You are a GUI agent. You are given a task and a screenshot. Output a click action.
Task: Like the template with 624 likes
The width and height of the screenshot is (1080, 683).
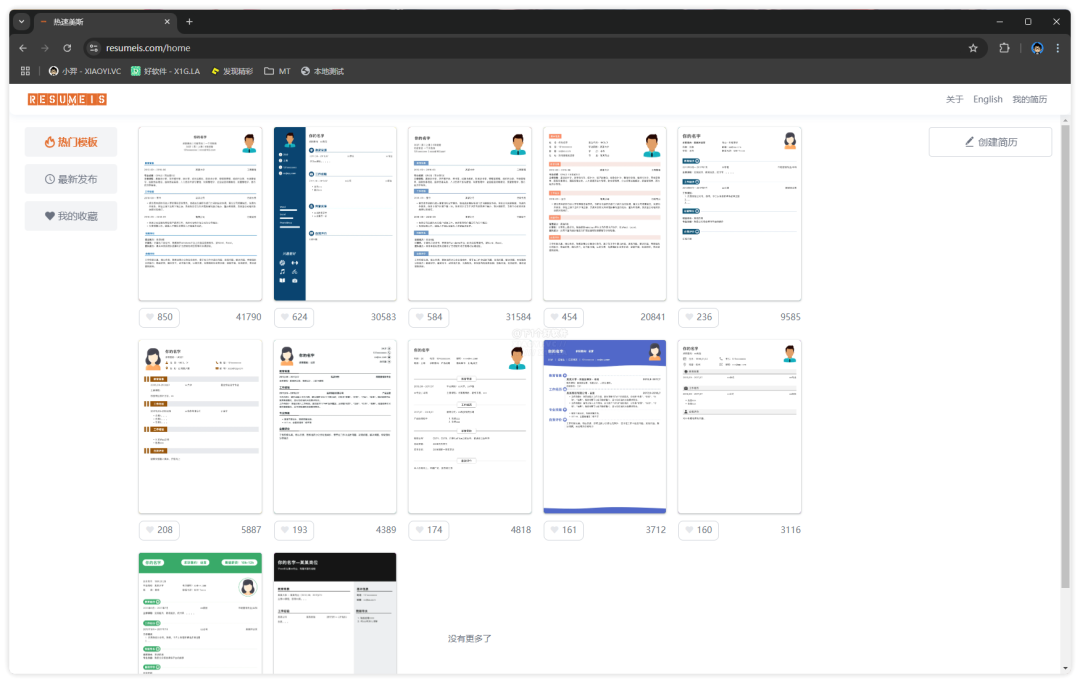pyautogui.click(x=293, y=317)
